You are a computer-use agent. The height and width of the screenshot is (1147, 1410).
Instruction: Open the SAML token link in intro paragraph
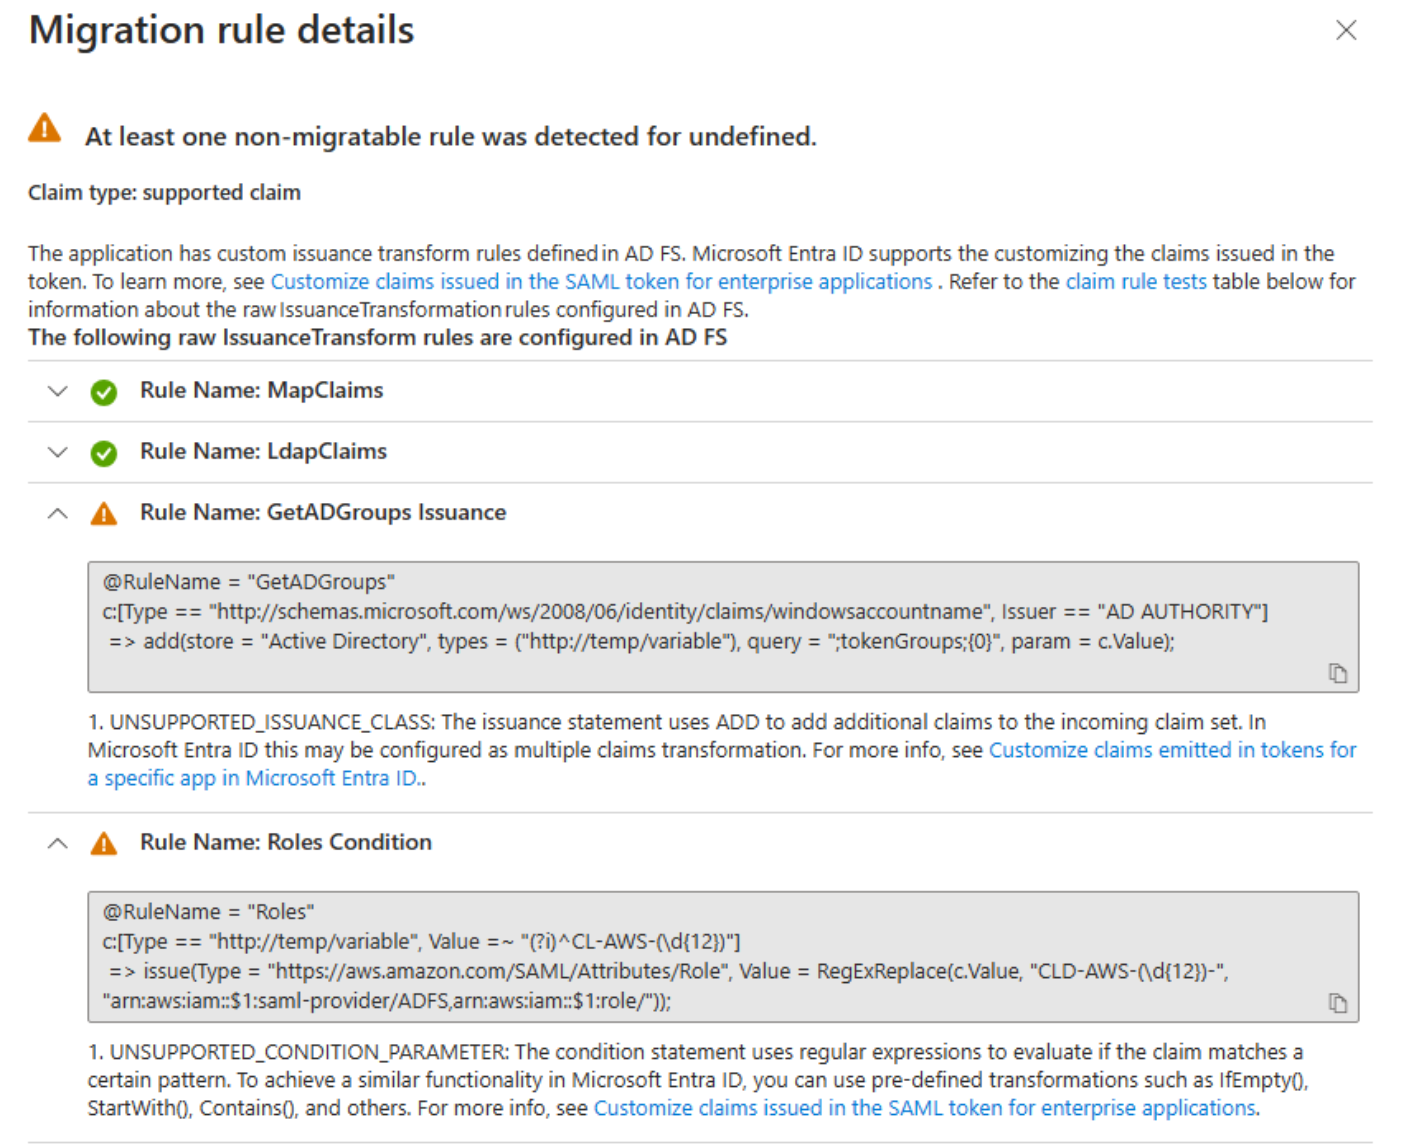point(601,282)
